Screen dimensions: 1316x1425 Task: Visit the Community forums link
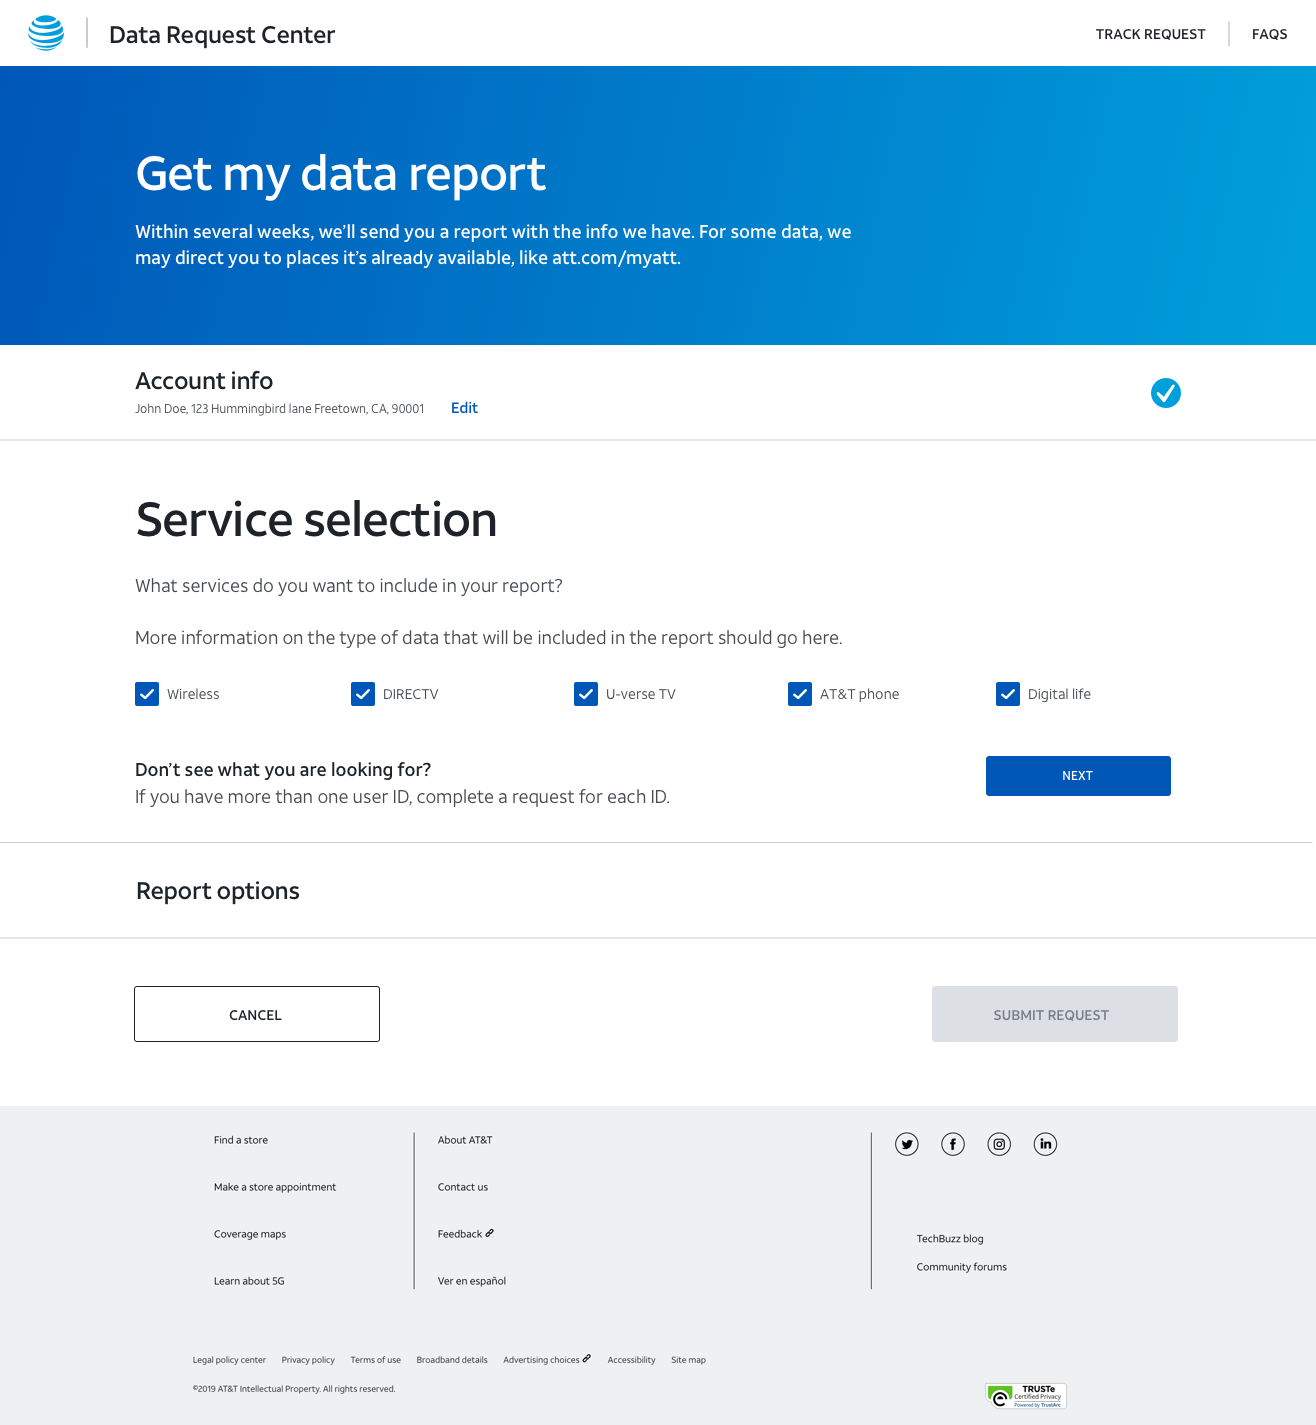(962, 1267)
